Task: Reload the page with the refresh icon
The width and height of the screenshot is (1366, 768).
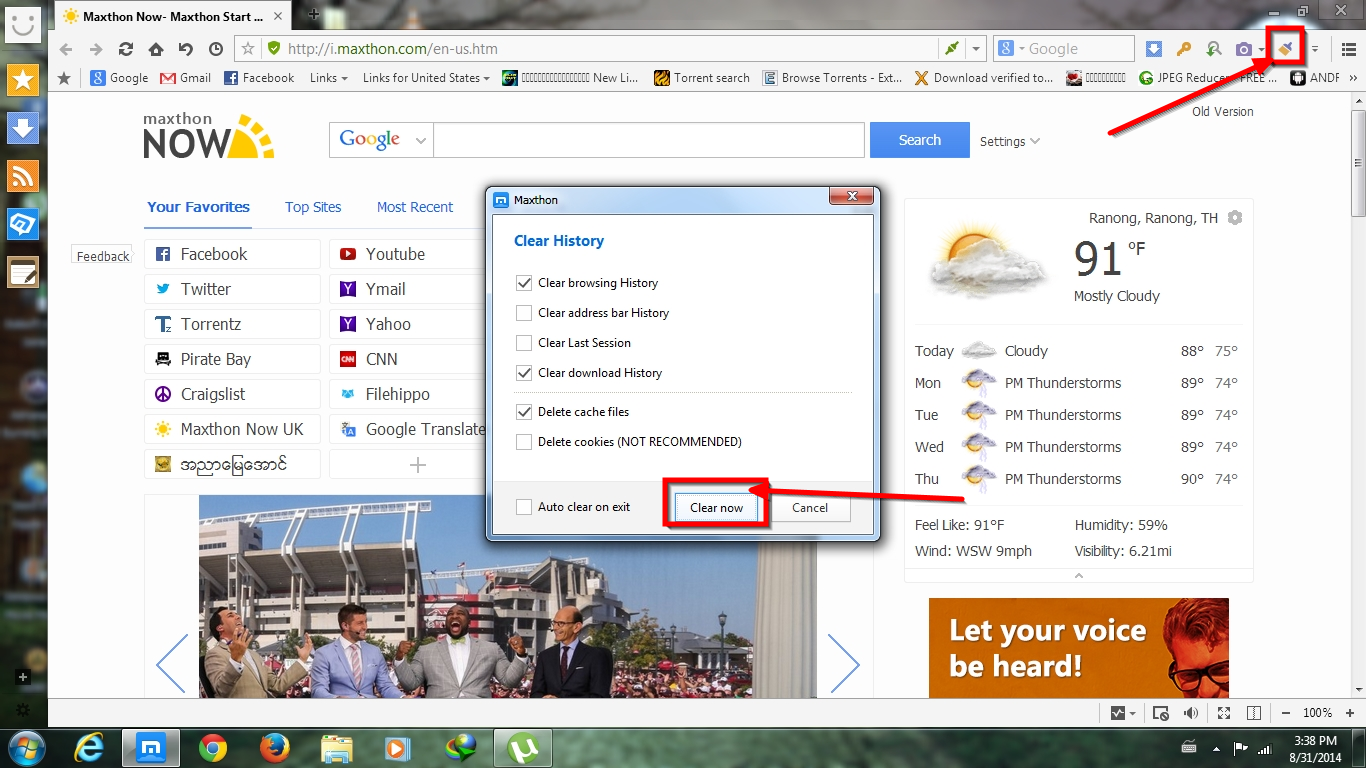Action: click(x=126, y=49)
